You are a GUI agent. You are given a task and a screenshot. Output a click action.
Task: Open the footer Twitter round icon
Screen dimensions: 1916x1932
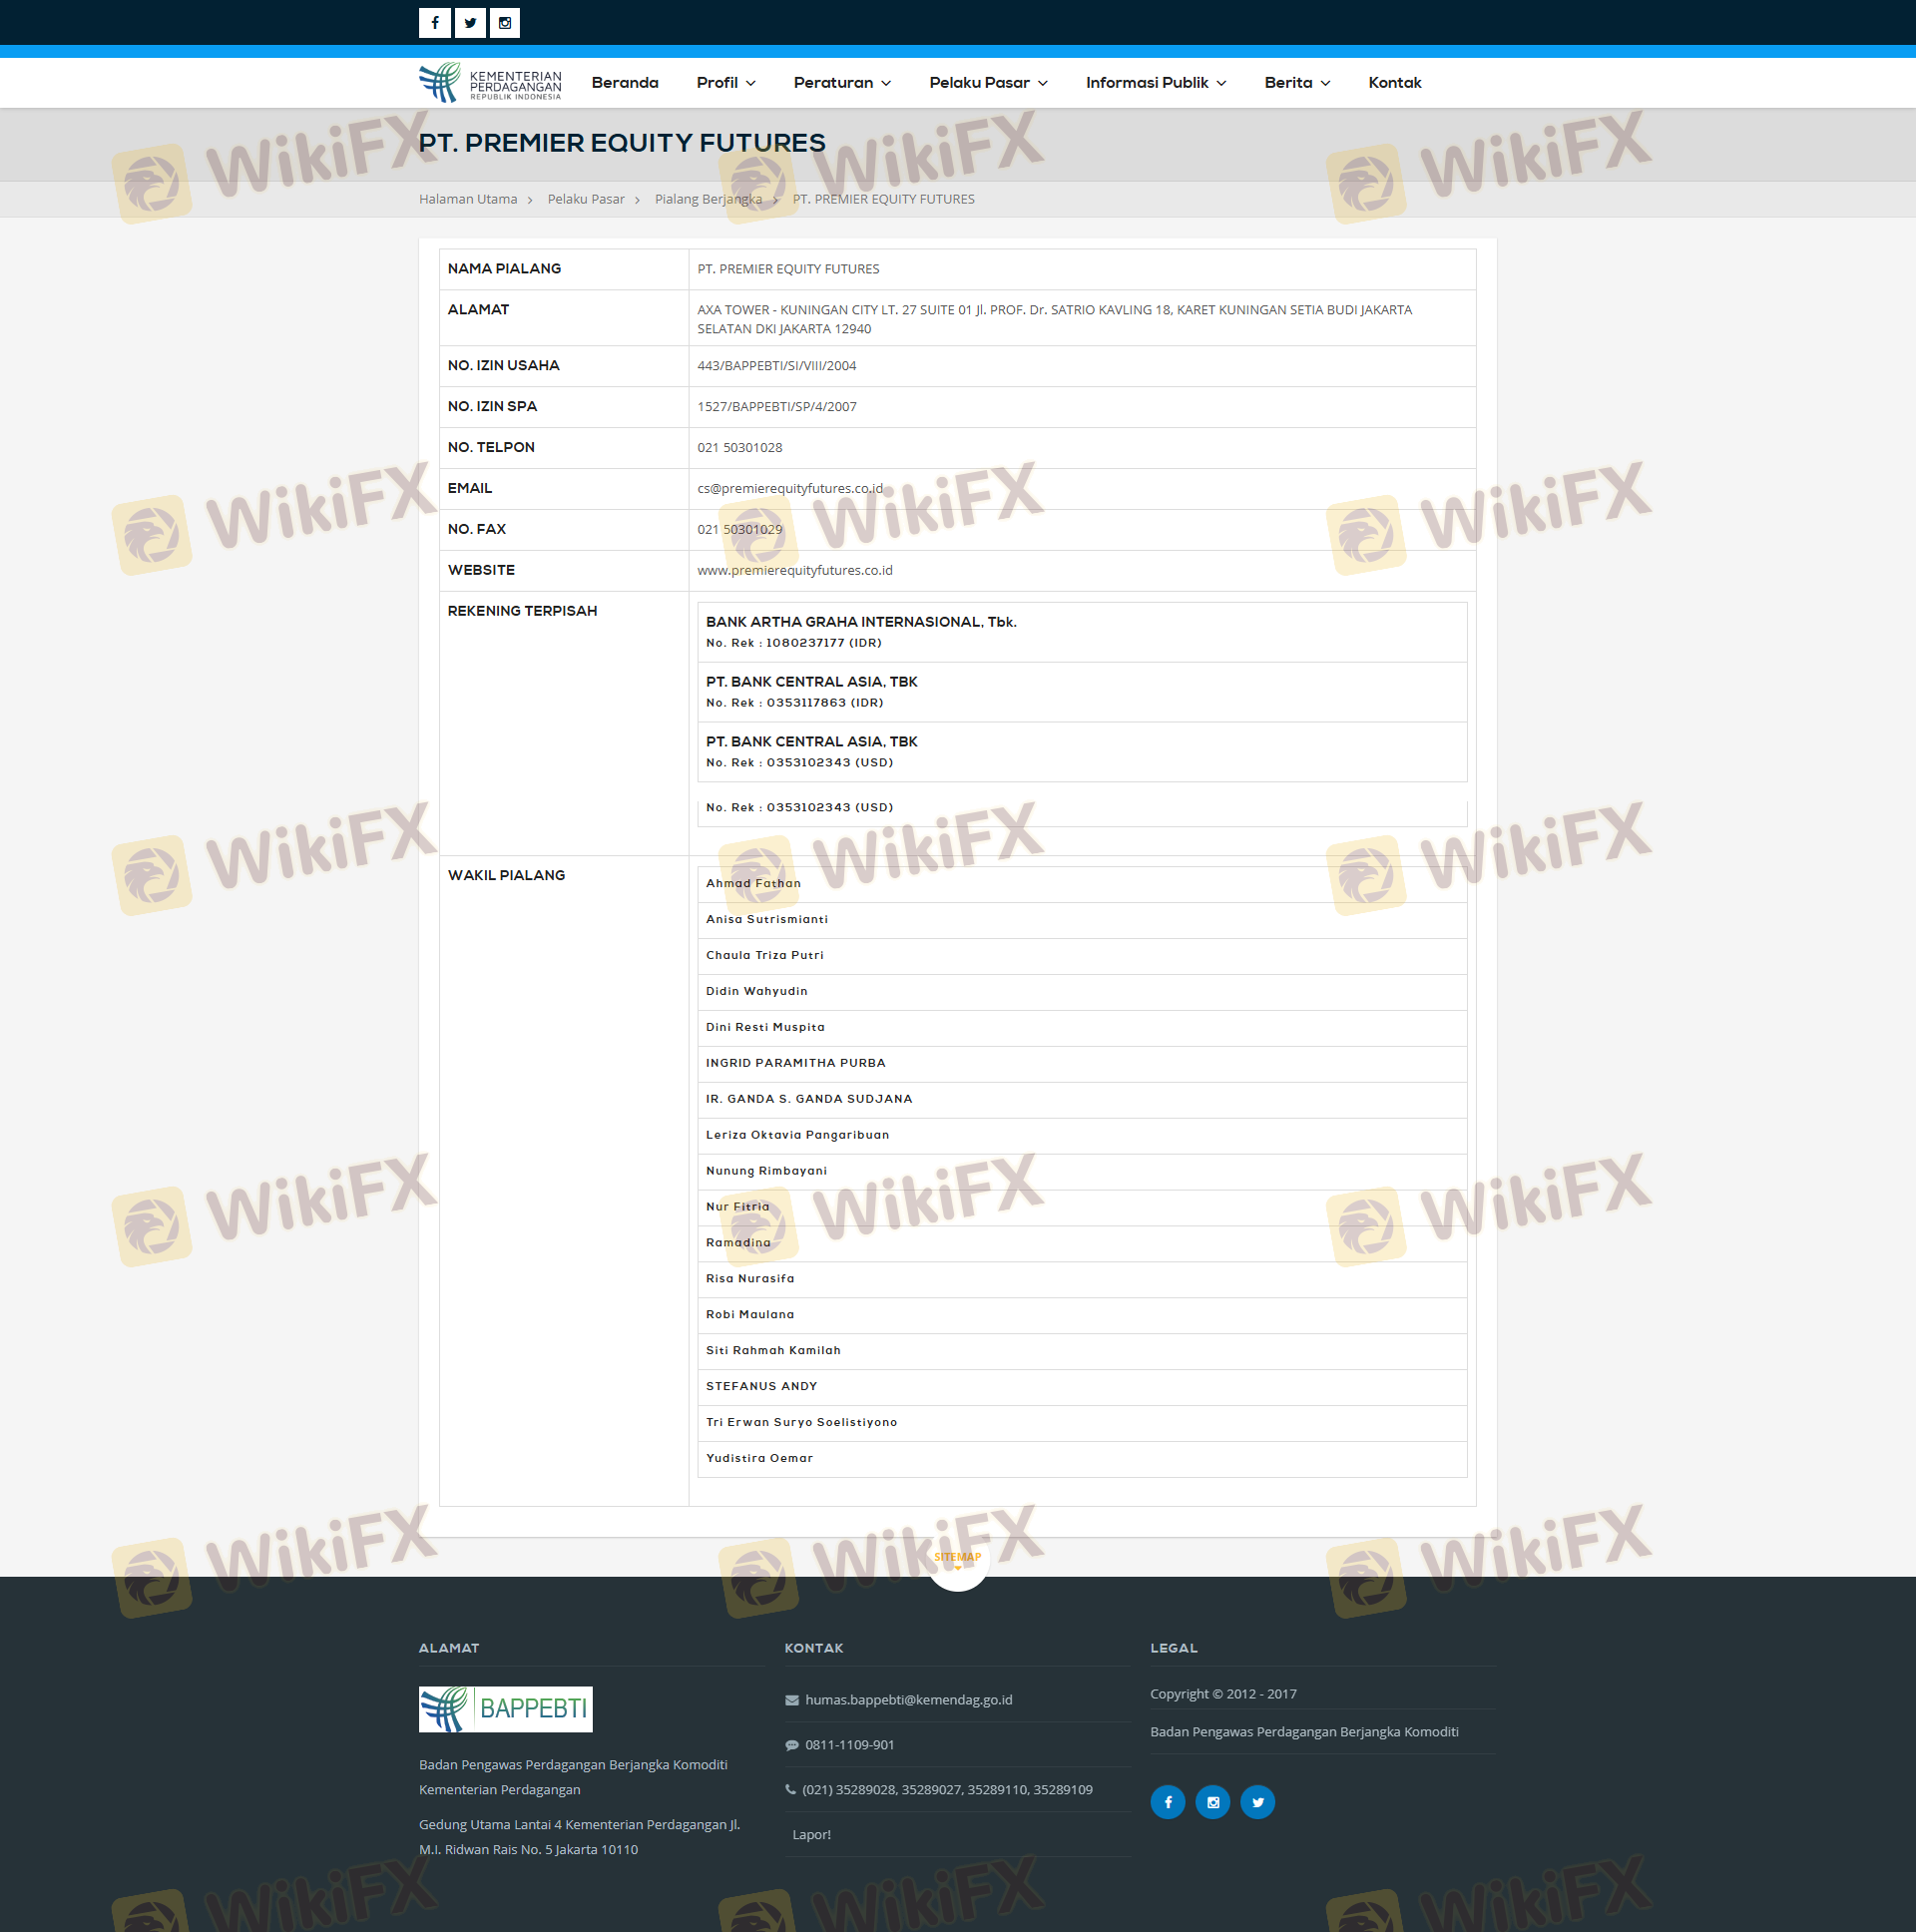(1257, 1802)
